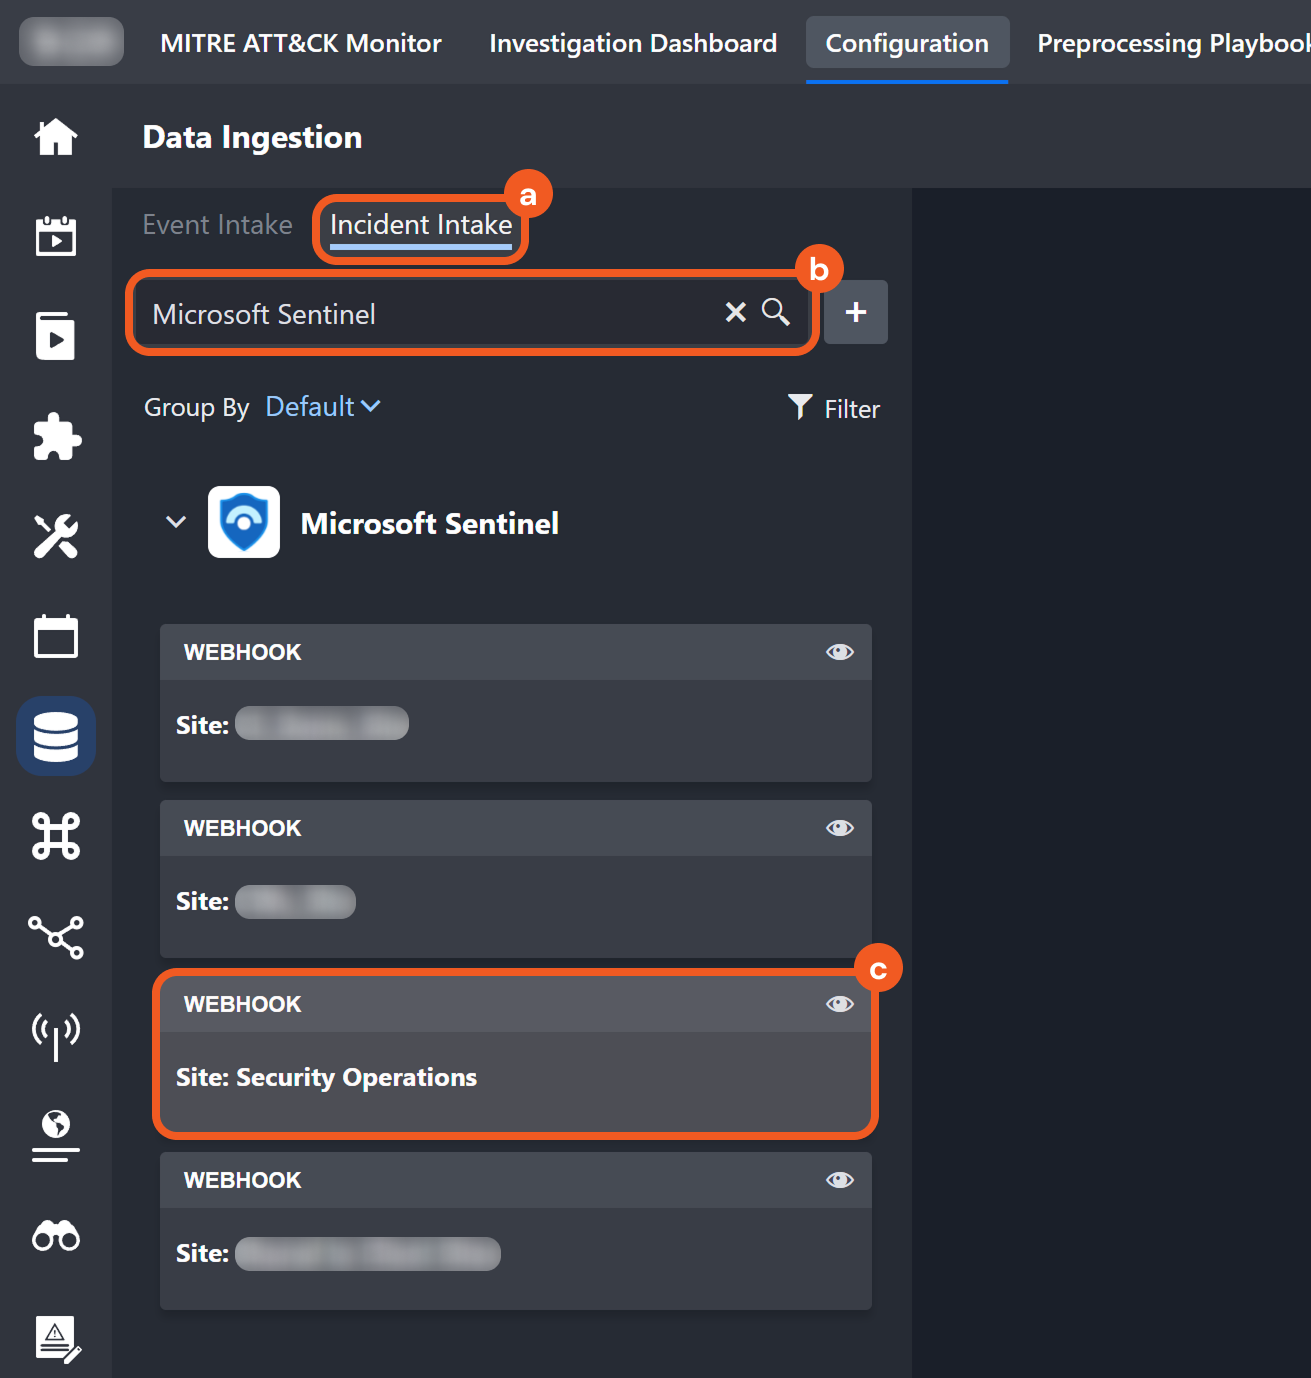1311x1378 pixels.
Task: Toggle eye icon on Security Operations webhook
Action: coord(839,1004)
